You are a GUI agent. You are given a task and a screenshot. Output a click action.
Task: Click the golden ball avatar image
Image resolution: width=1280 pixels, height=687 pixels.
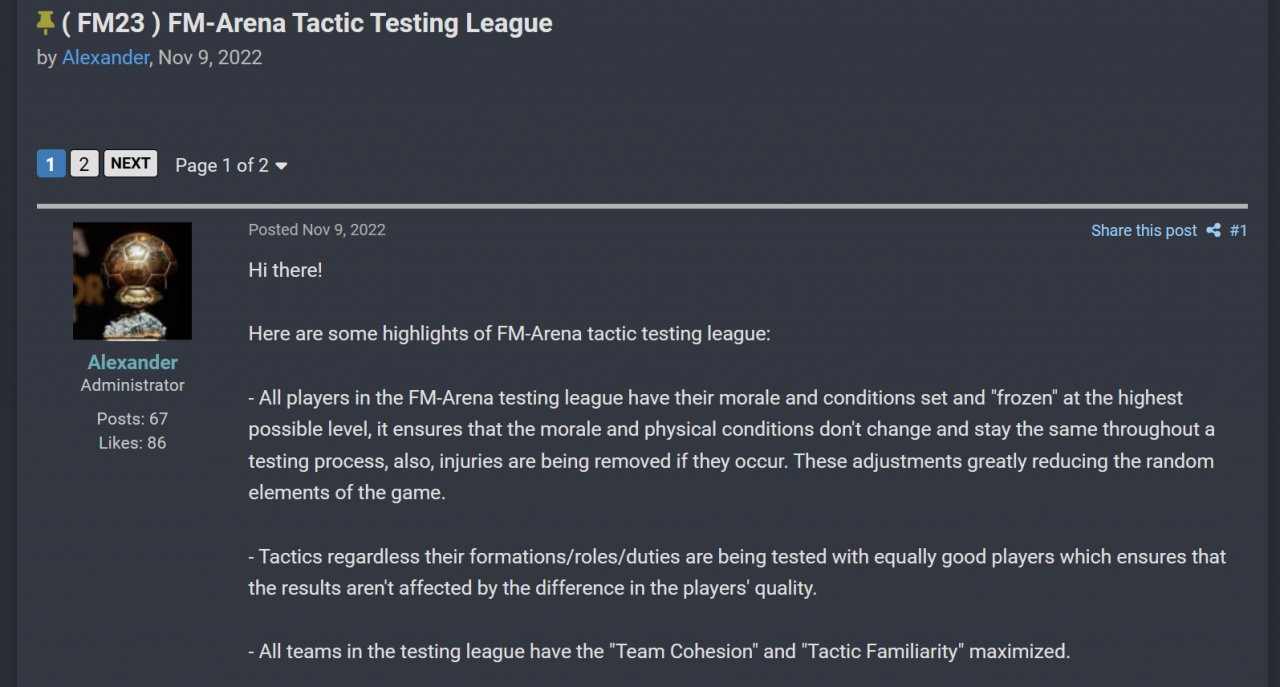click(132, 281)
